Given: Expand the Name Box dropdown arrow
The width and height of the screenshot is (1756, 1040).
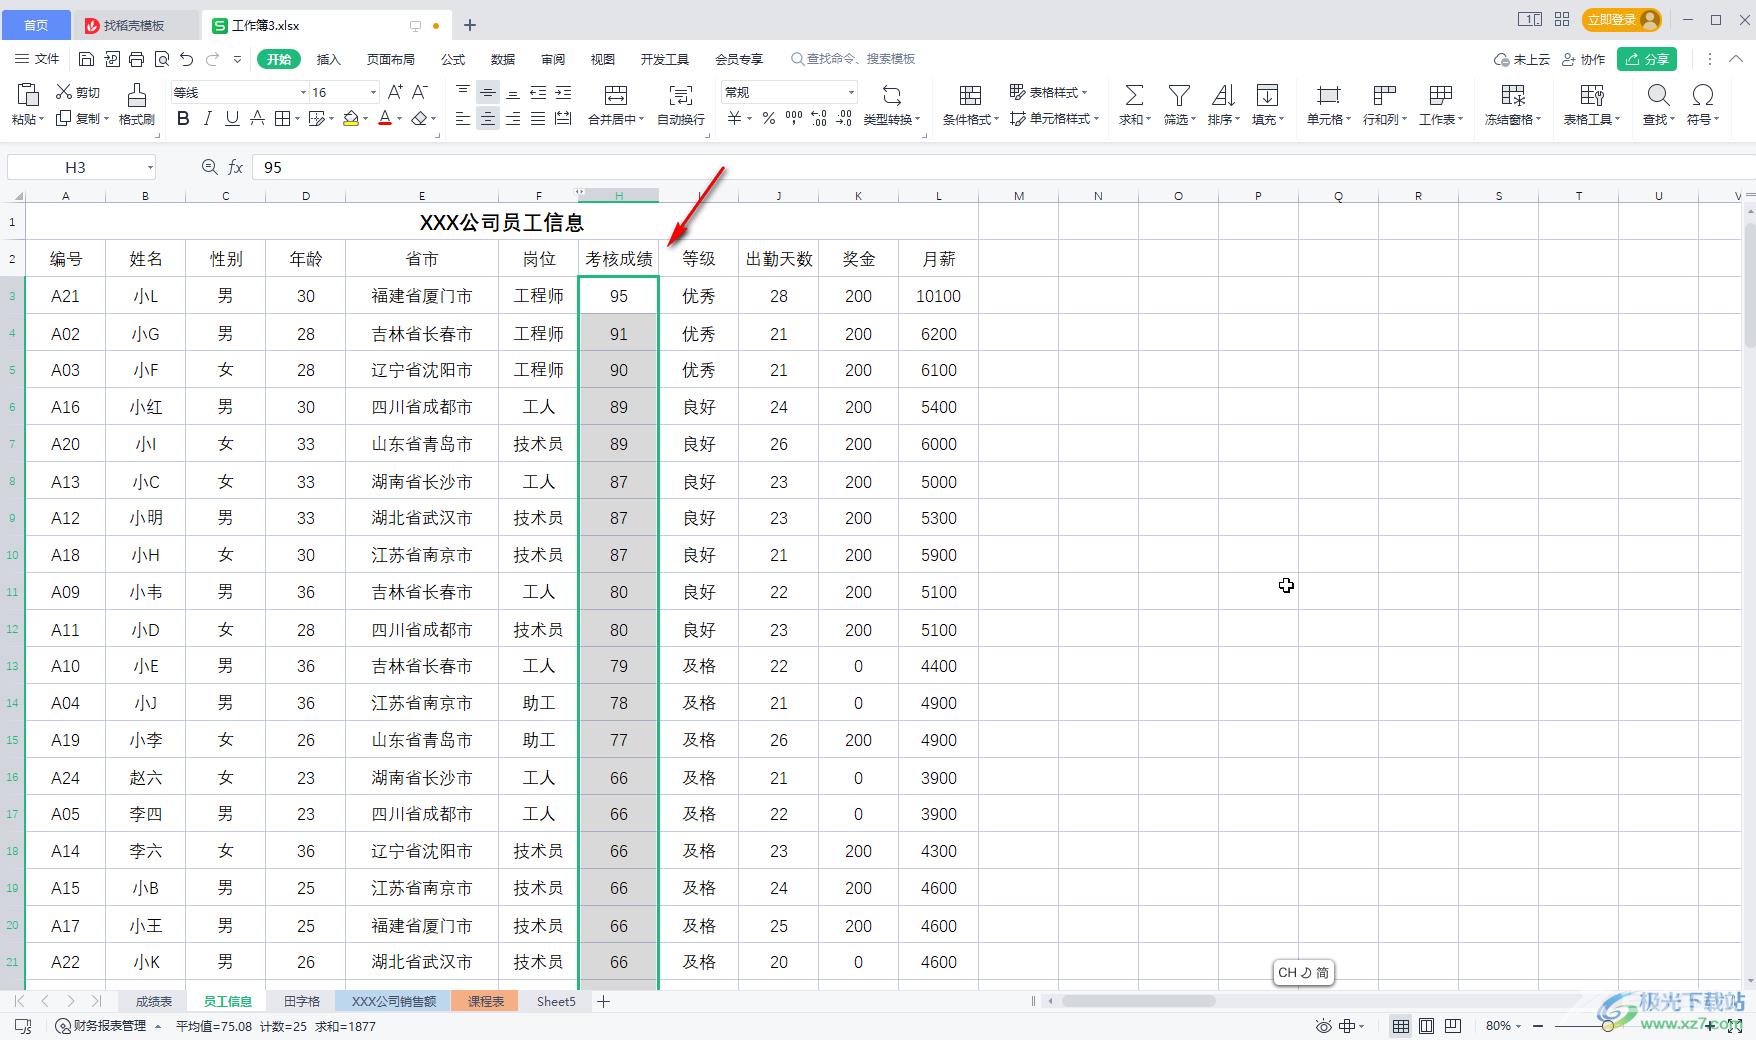Looking at the screenshot, I should [x=150, y=167].
